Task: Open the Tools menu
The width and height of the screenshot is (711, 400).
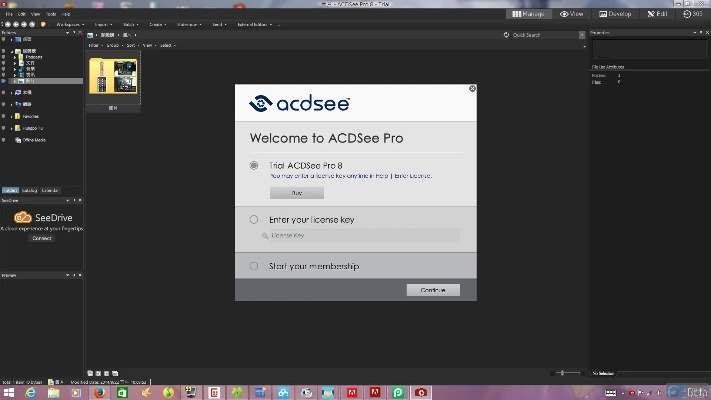Action: [50, 14]
